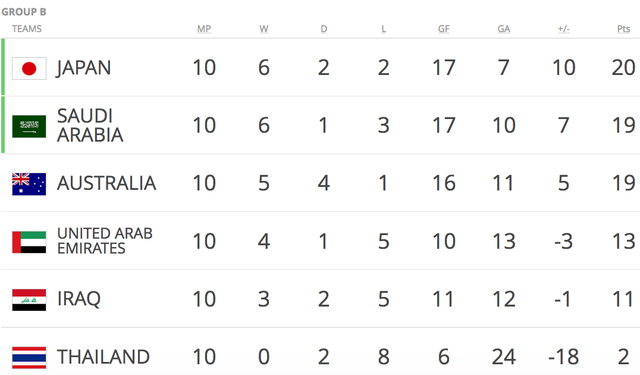This screenshot has width=640, height=375.
Task: Click the Iraq flag icon
Action: [x=29, y=300]
